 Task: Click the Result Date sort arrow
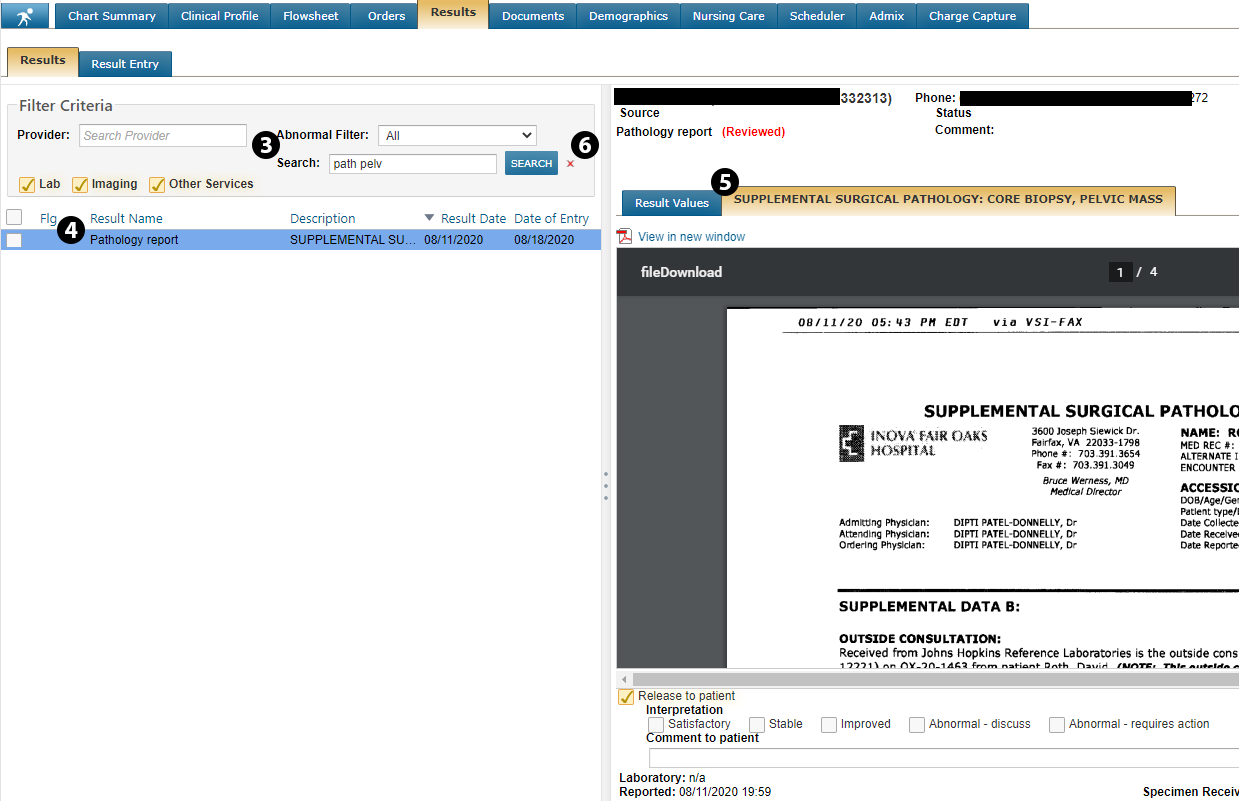430,218
